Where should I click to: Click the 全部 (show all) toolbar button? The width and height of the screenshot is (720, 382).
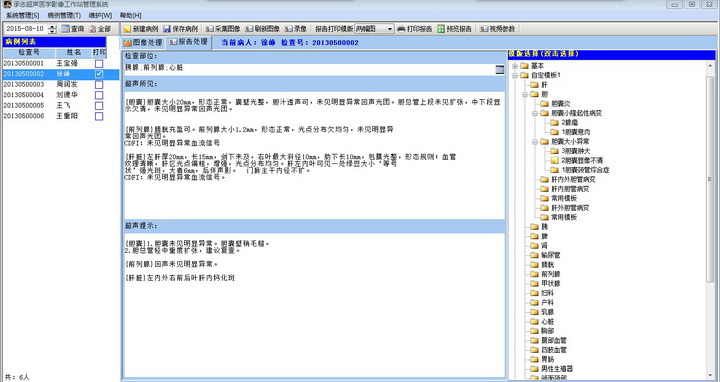pos(100,28)
